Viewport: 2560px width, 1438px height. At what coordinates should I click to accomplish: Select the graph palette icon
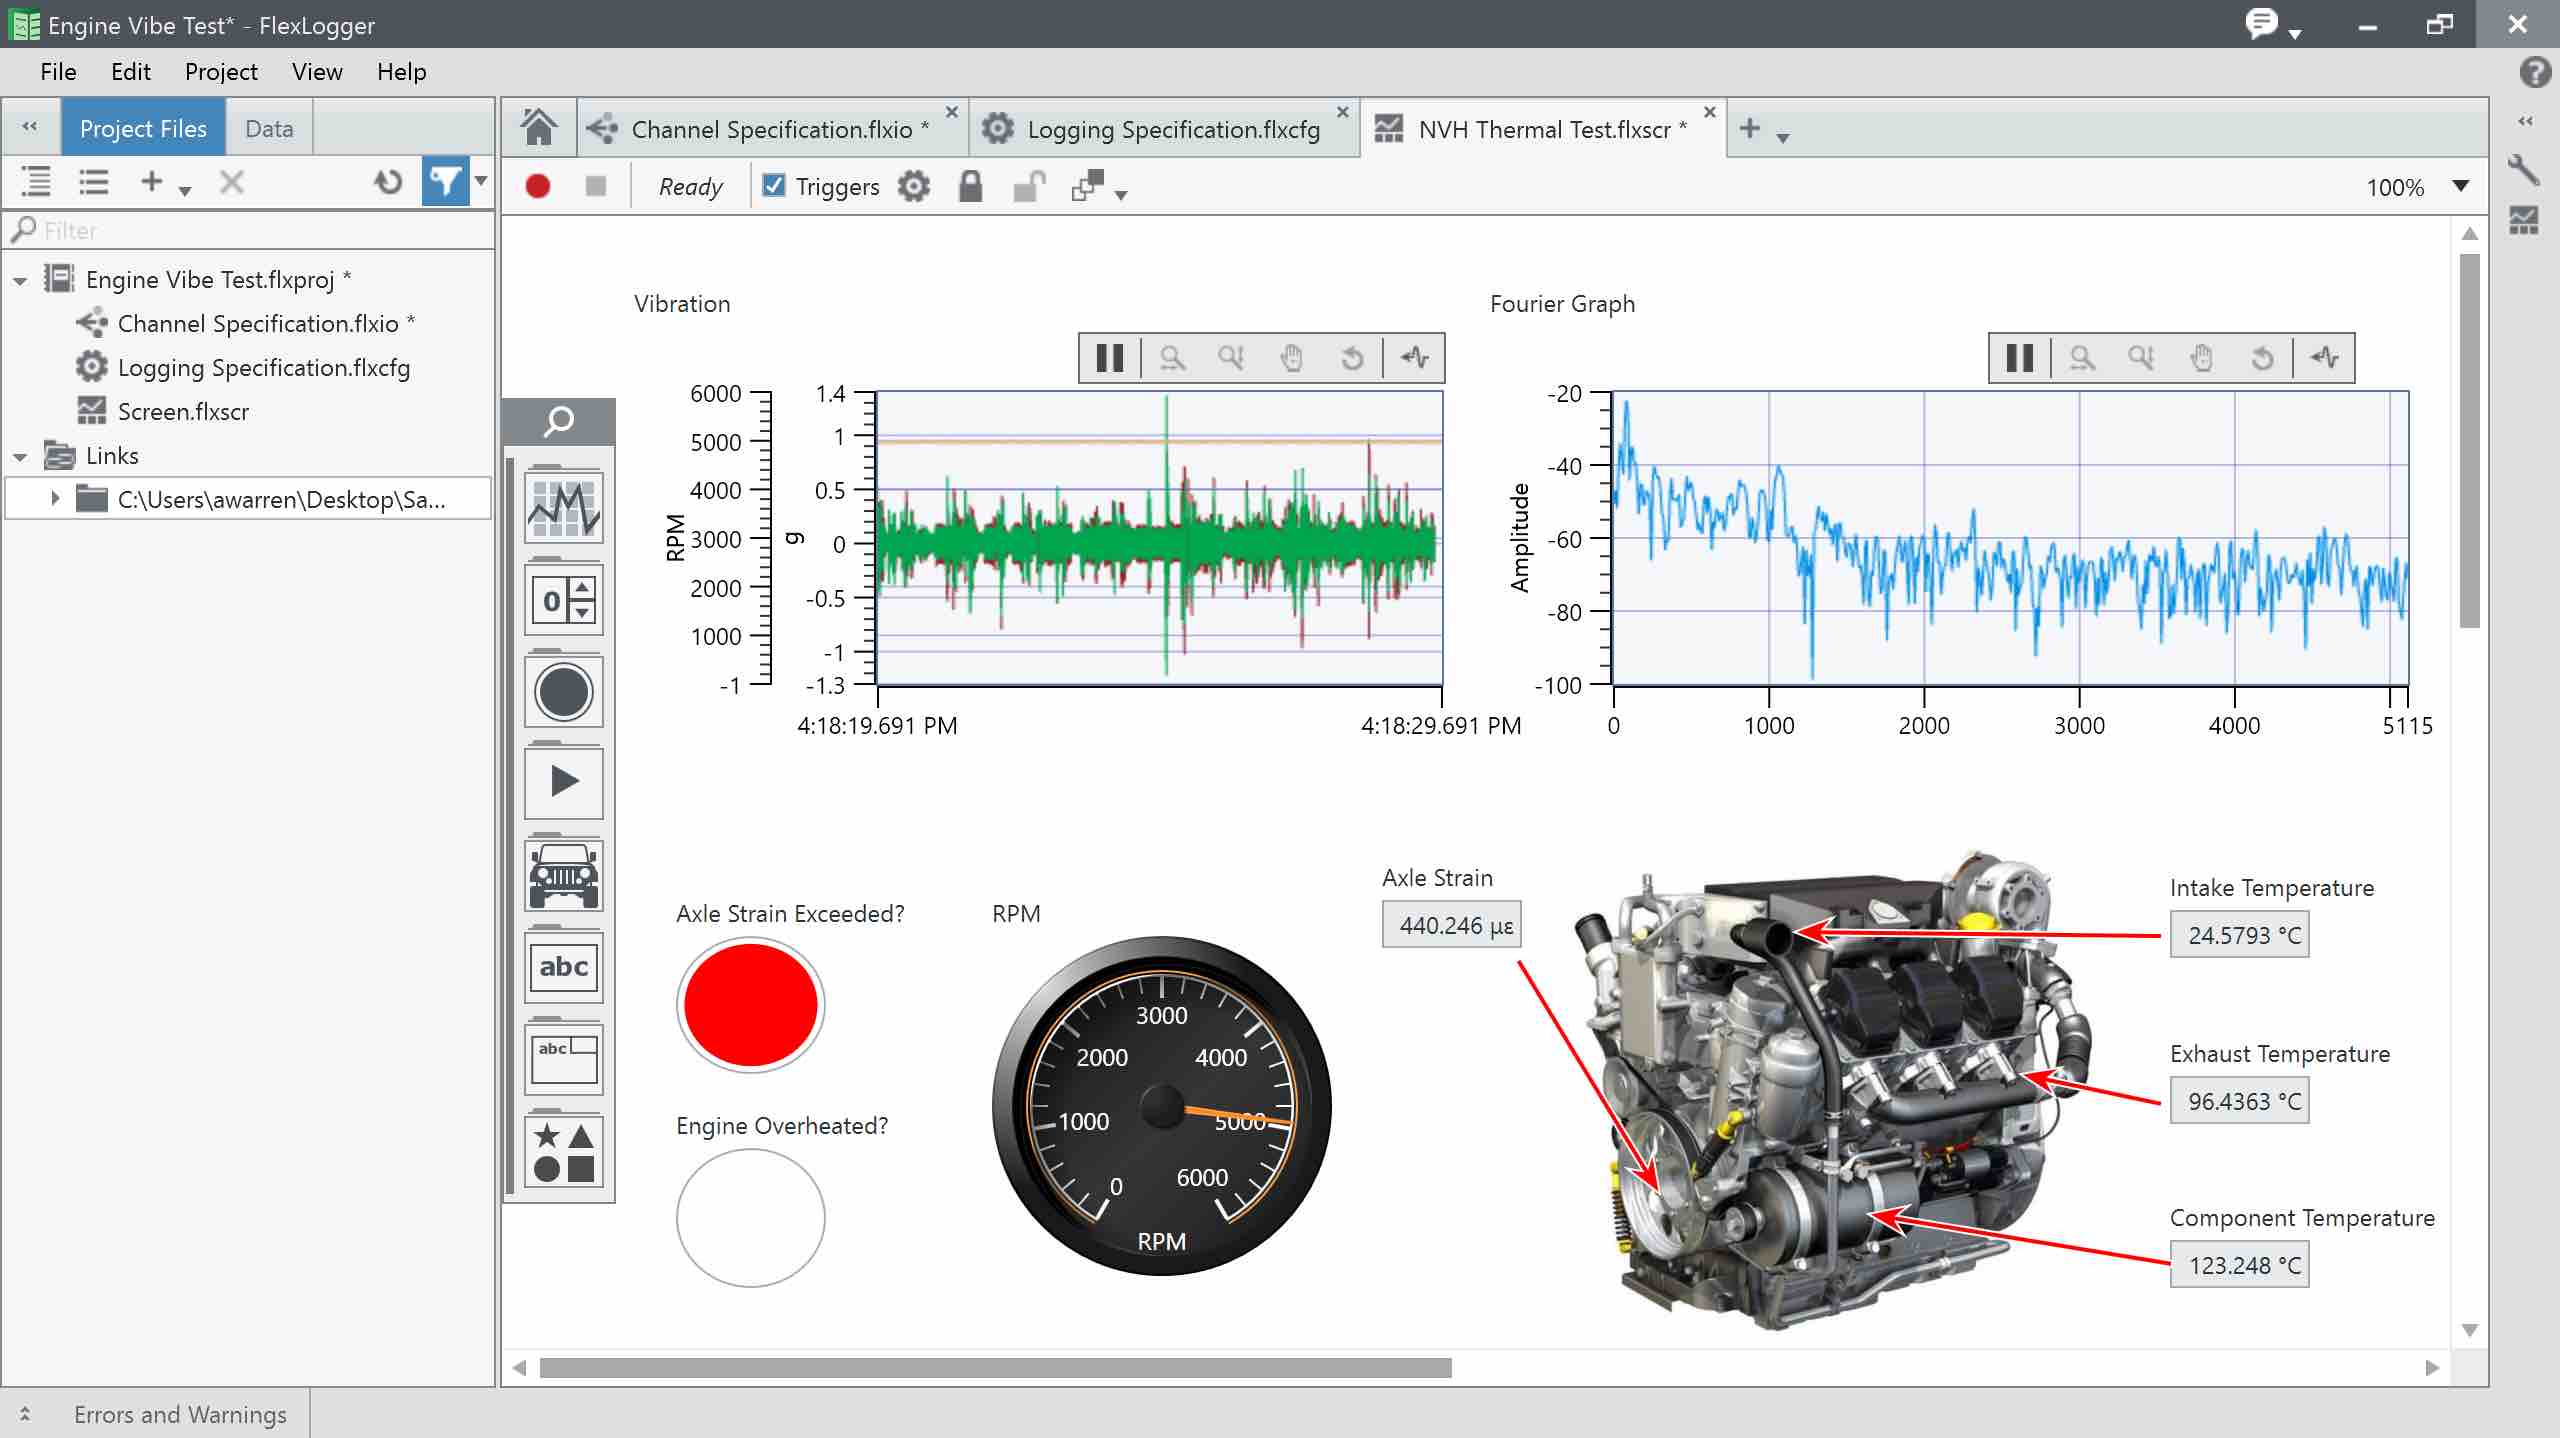click(x=564, y=508)
